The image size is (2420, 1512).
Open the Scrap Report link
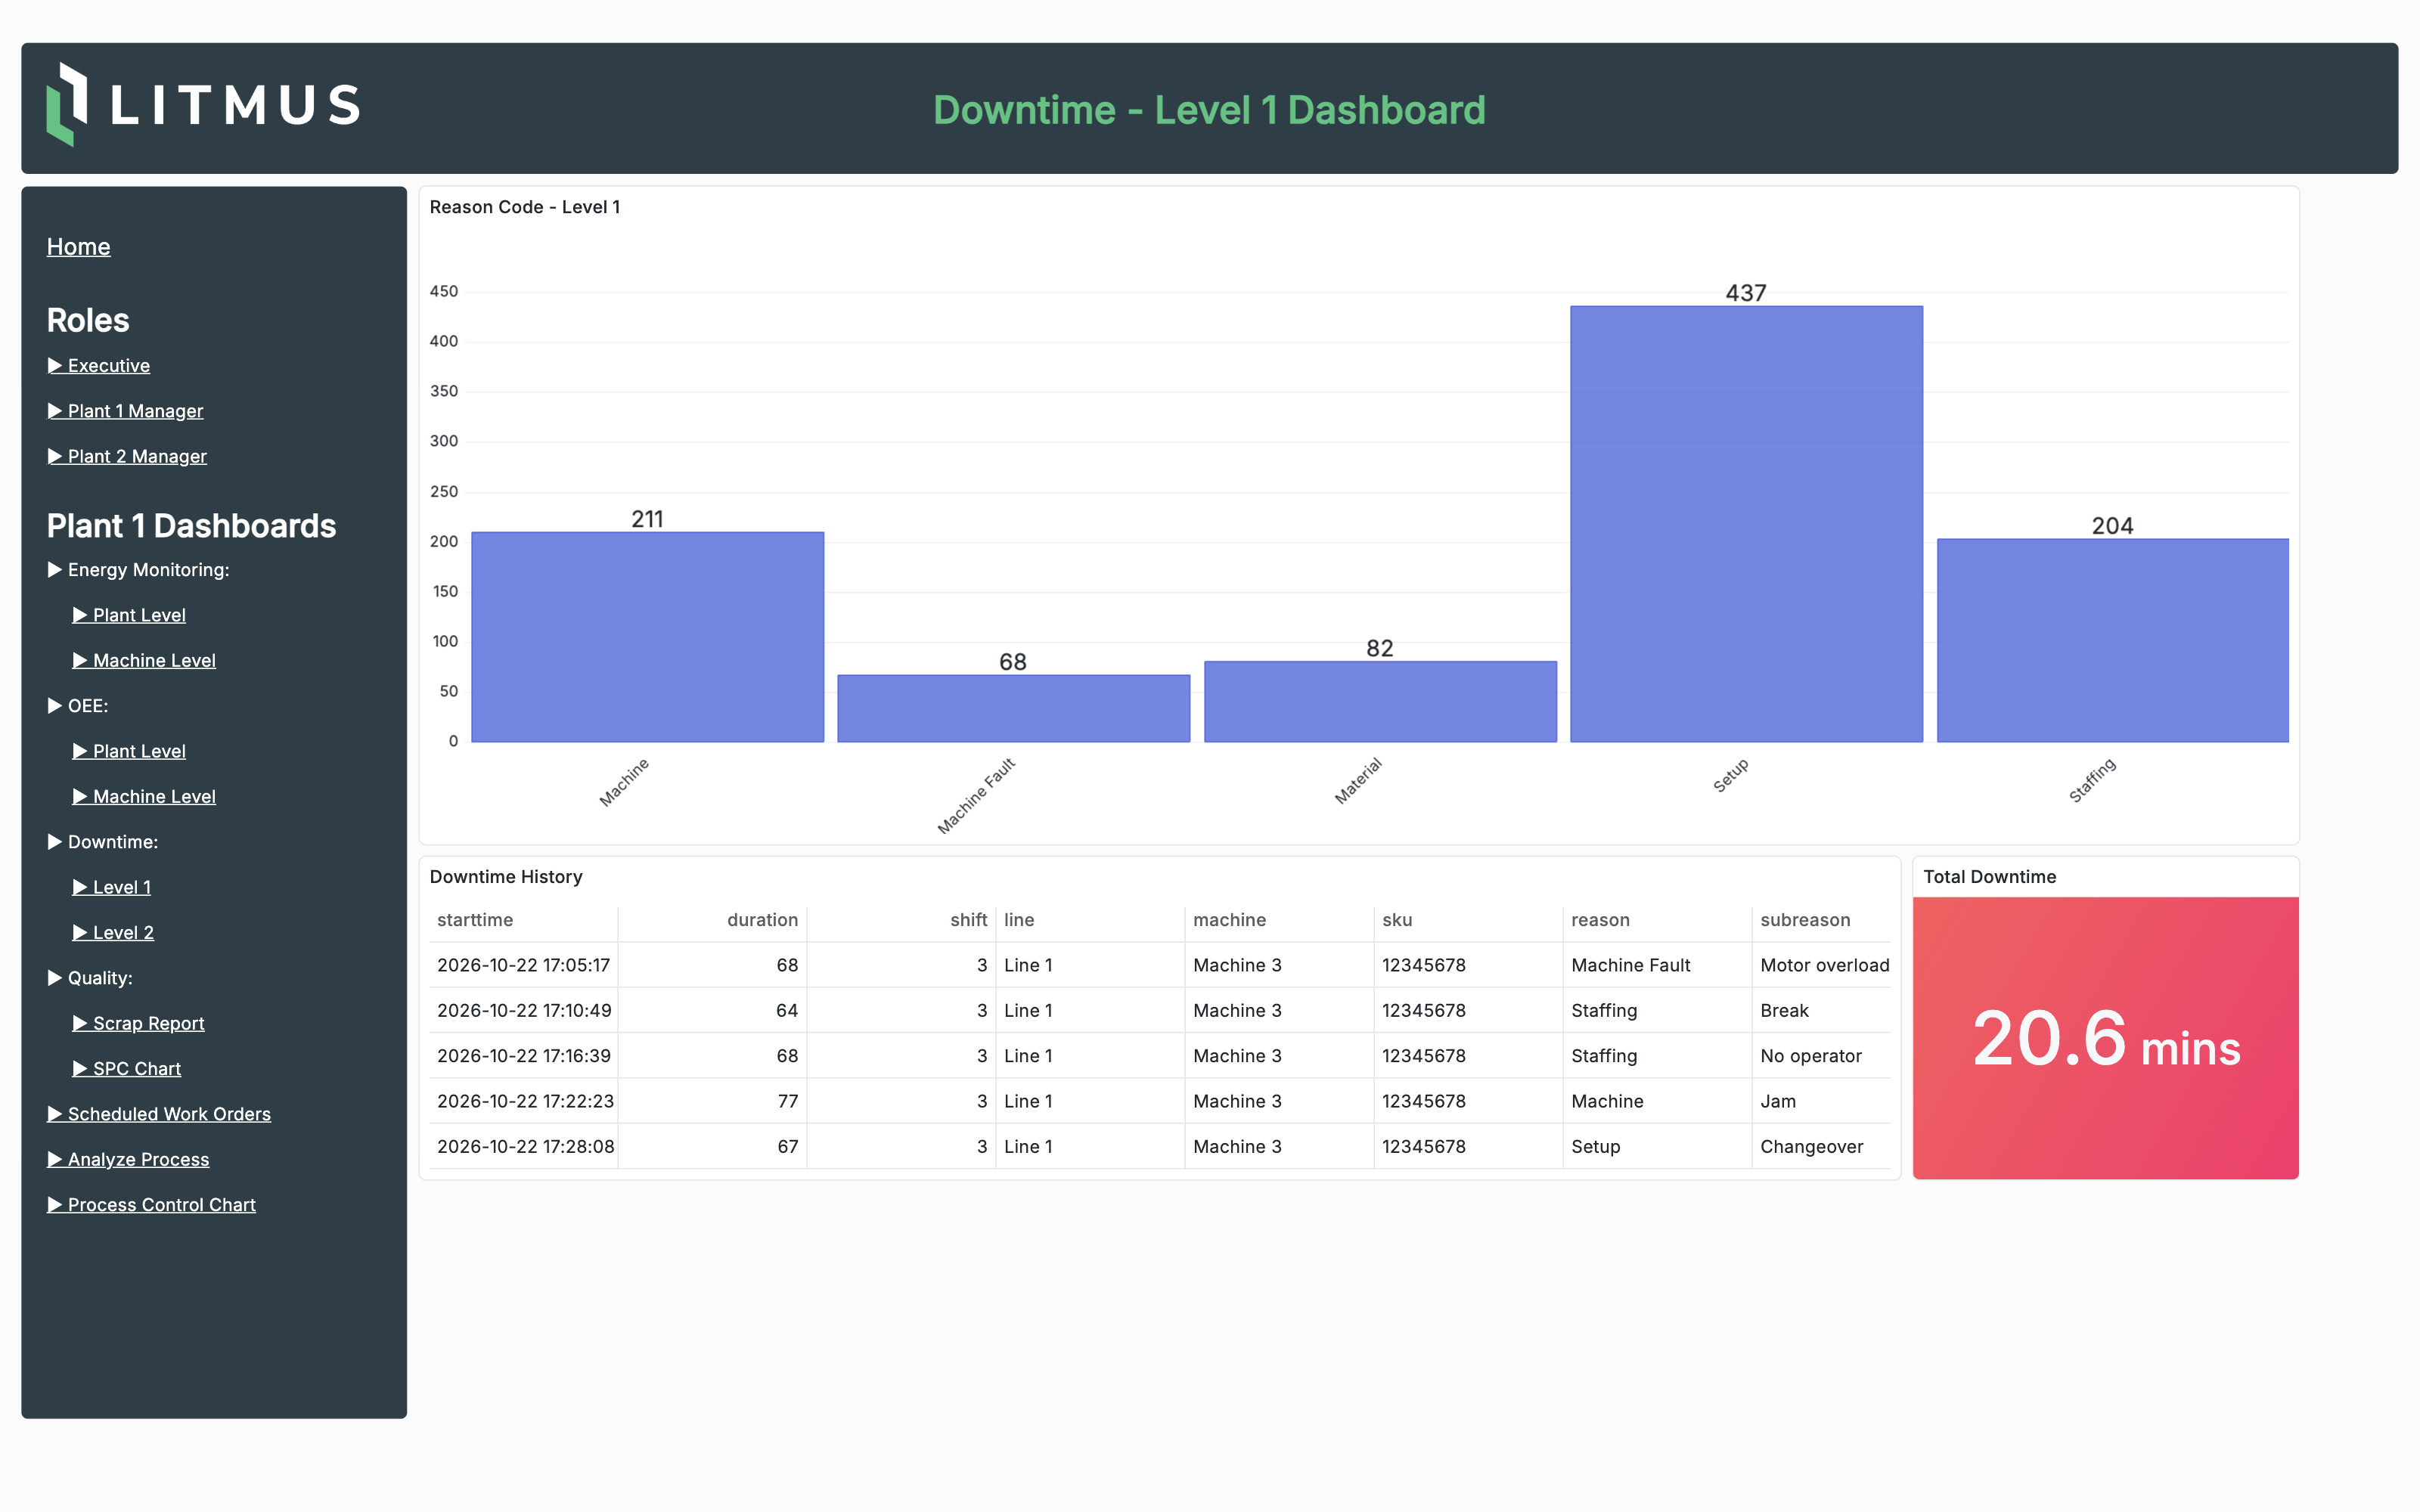pos(138,1023)
